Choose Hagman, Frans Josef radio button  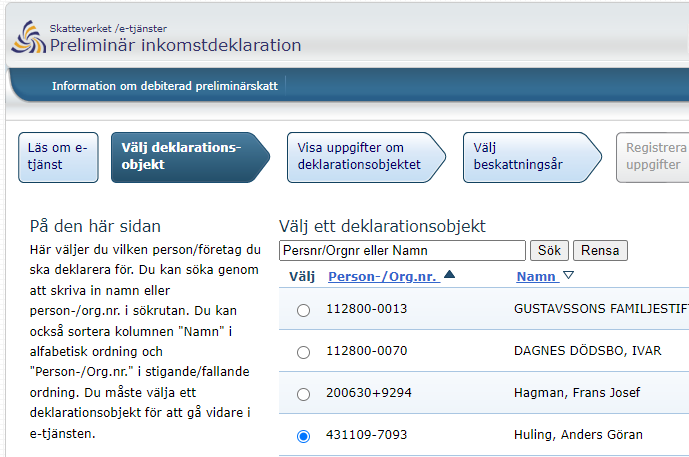(303, 394)
